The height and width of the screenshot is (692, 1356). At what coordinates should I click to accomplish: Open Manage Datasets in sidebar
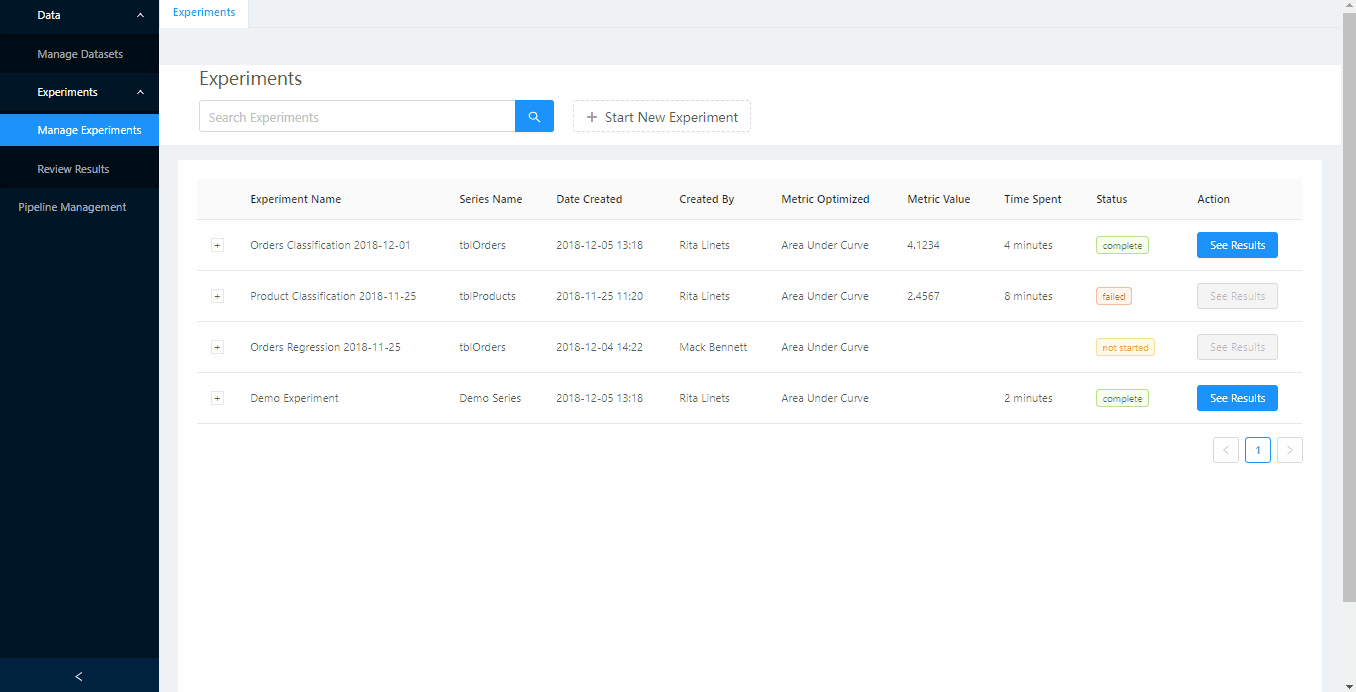click(79, 54)
